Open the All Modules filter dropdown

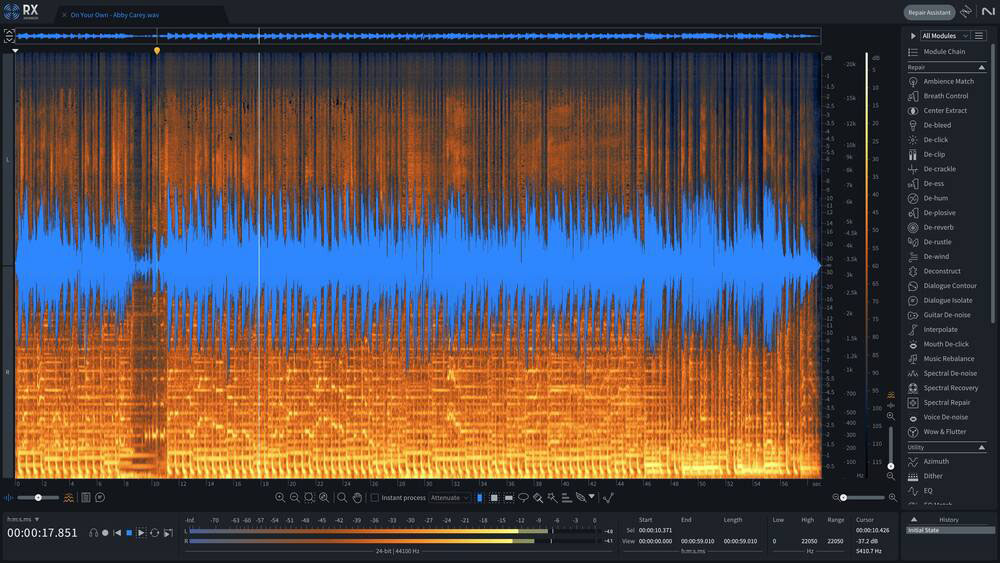[x=944, y=35]
